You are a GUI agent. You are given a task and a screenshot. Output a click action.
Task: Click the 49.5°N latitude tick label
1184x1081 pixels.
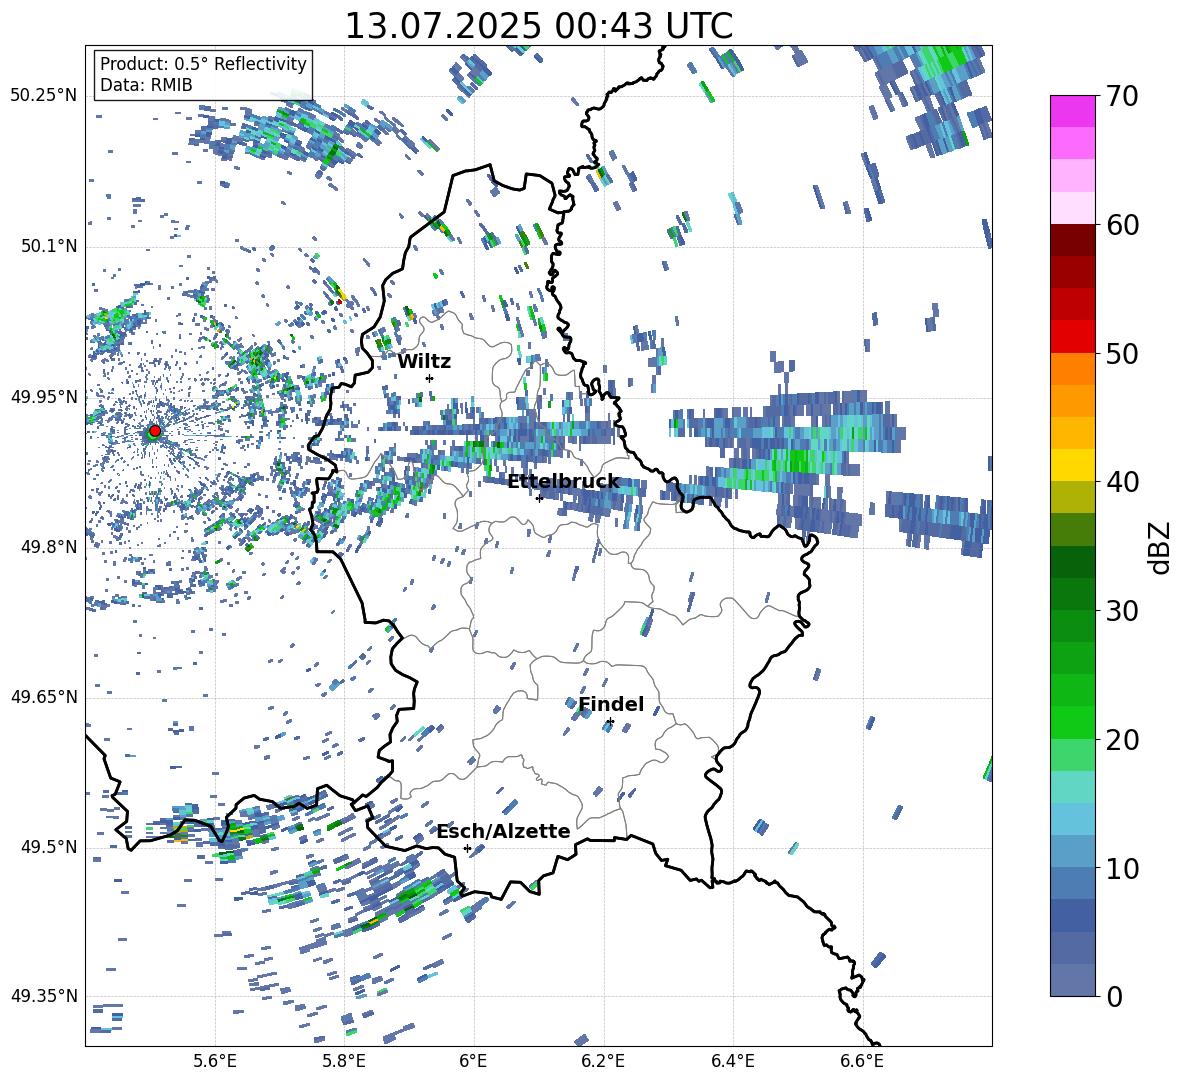point(48,847)
